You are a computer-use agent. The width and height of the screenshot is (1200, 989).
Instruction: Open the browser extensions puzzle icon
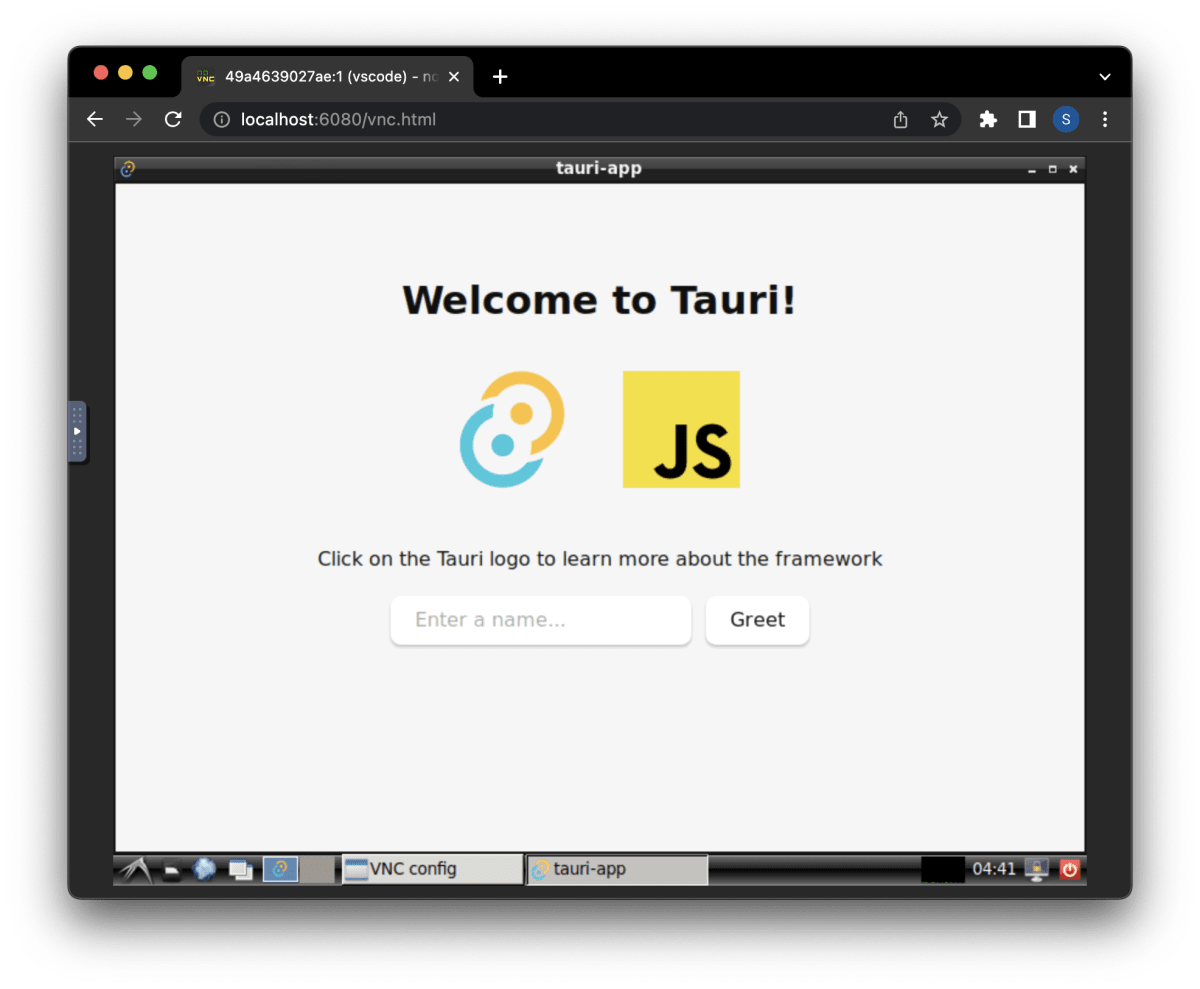coord(988,120)
